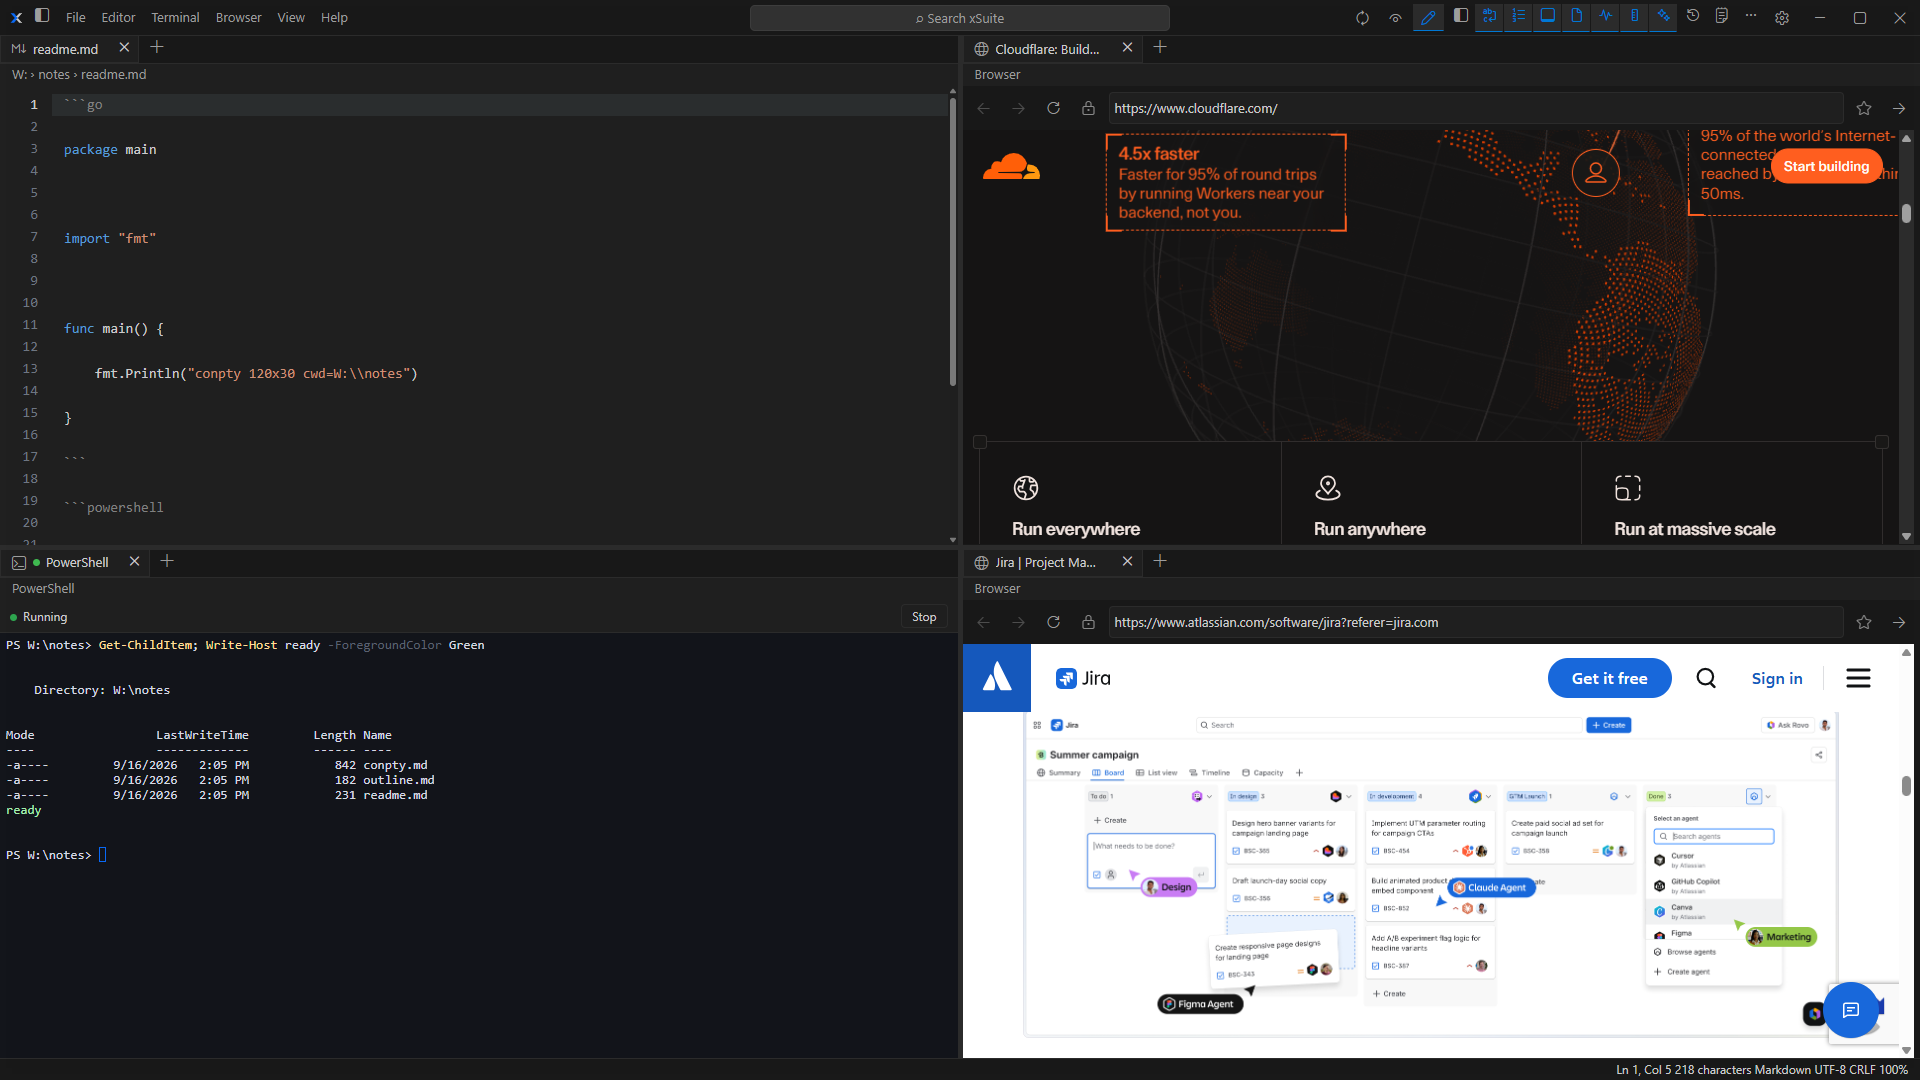Click the sparkle AI icon in the toolbar

tap(1663, 16)
